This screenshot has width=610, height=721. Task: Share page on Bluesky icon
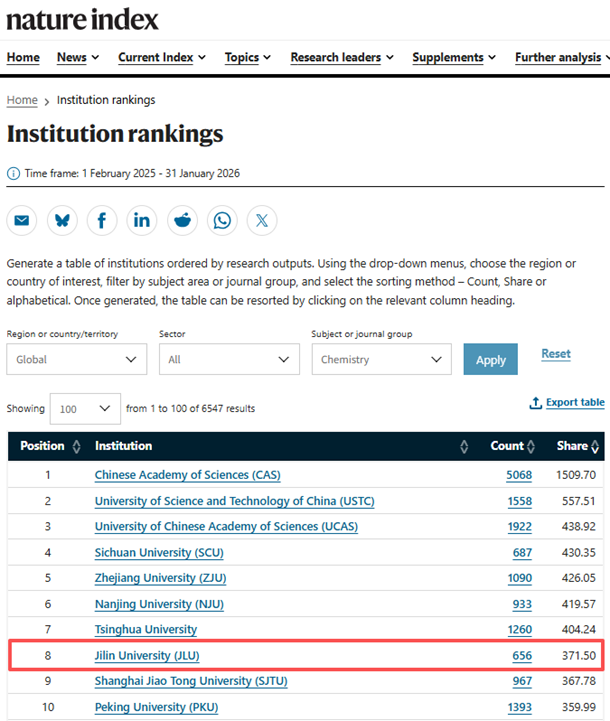pos(62,221)
